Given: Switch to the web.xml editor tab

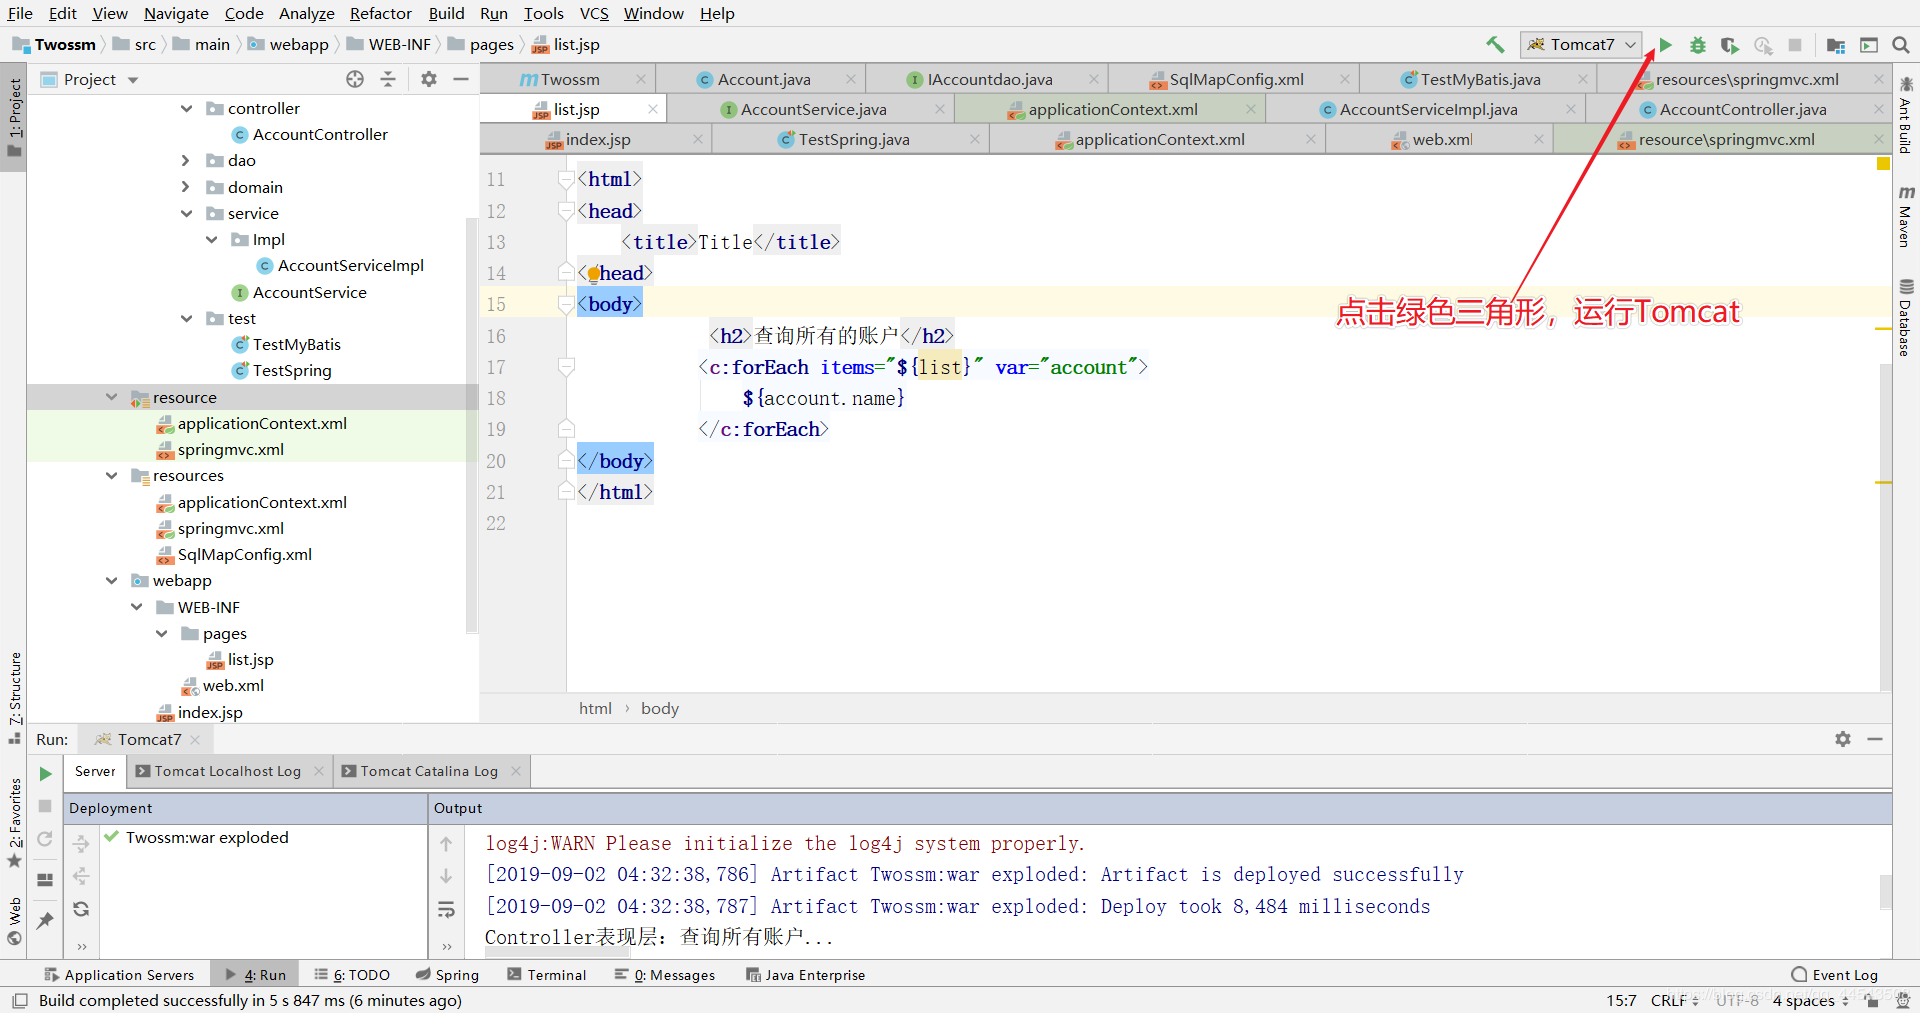Looking at the screenshot, I should (x=1441, y=140).
